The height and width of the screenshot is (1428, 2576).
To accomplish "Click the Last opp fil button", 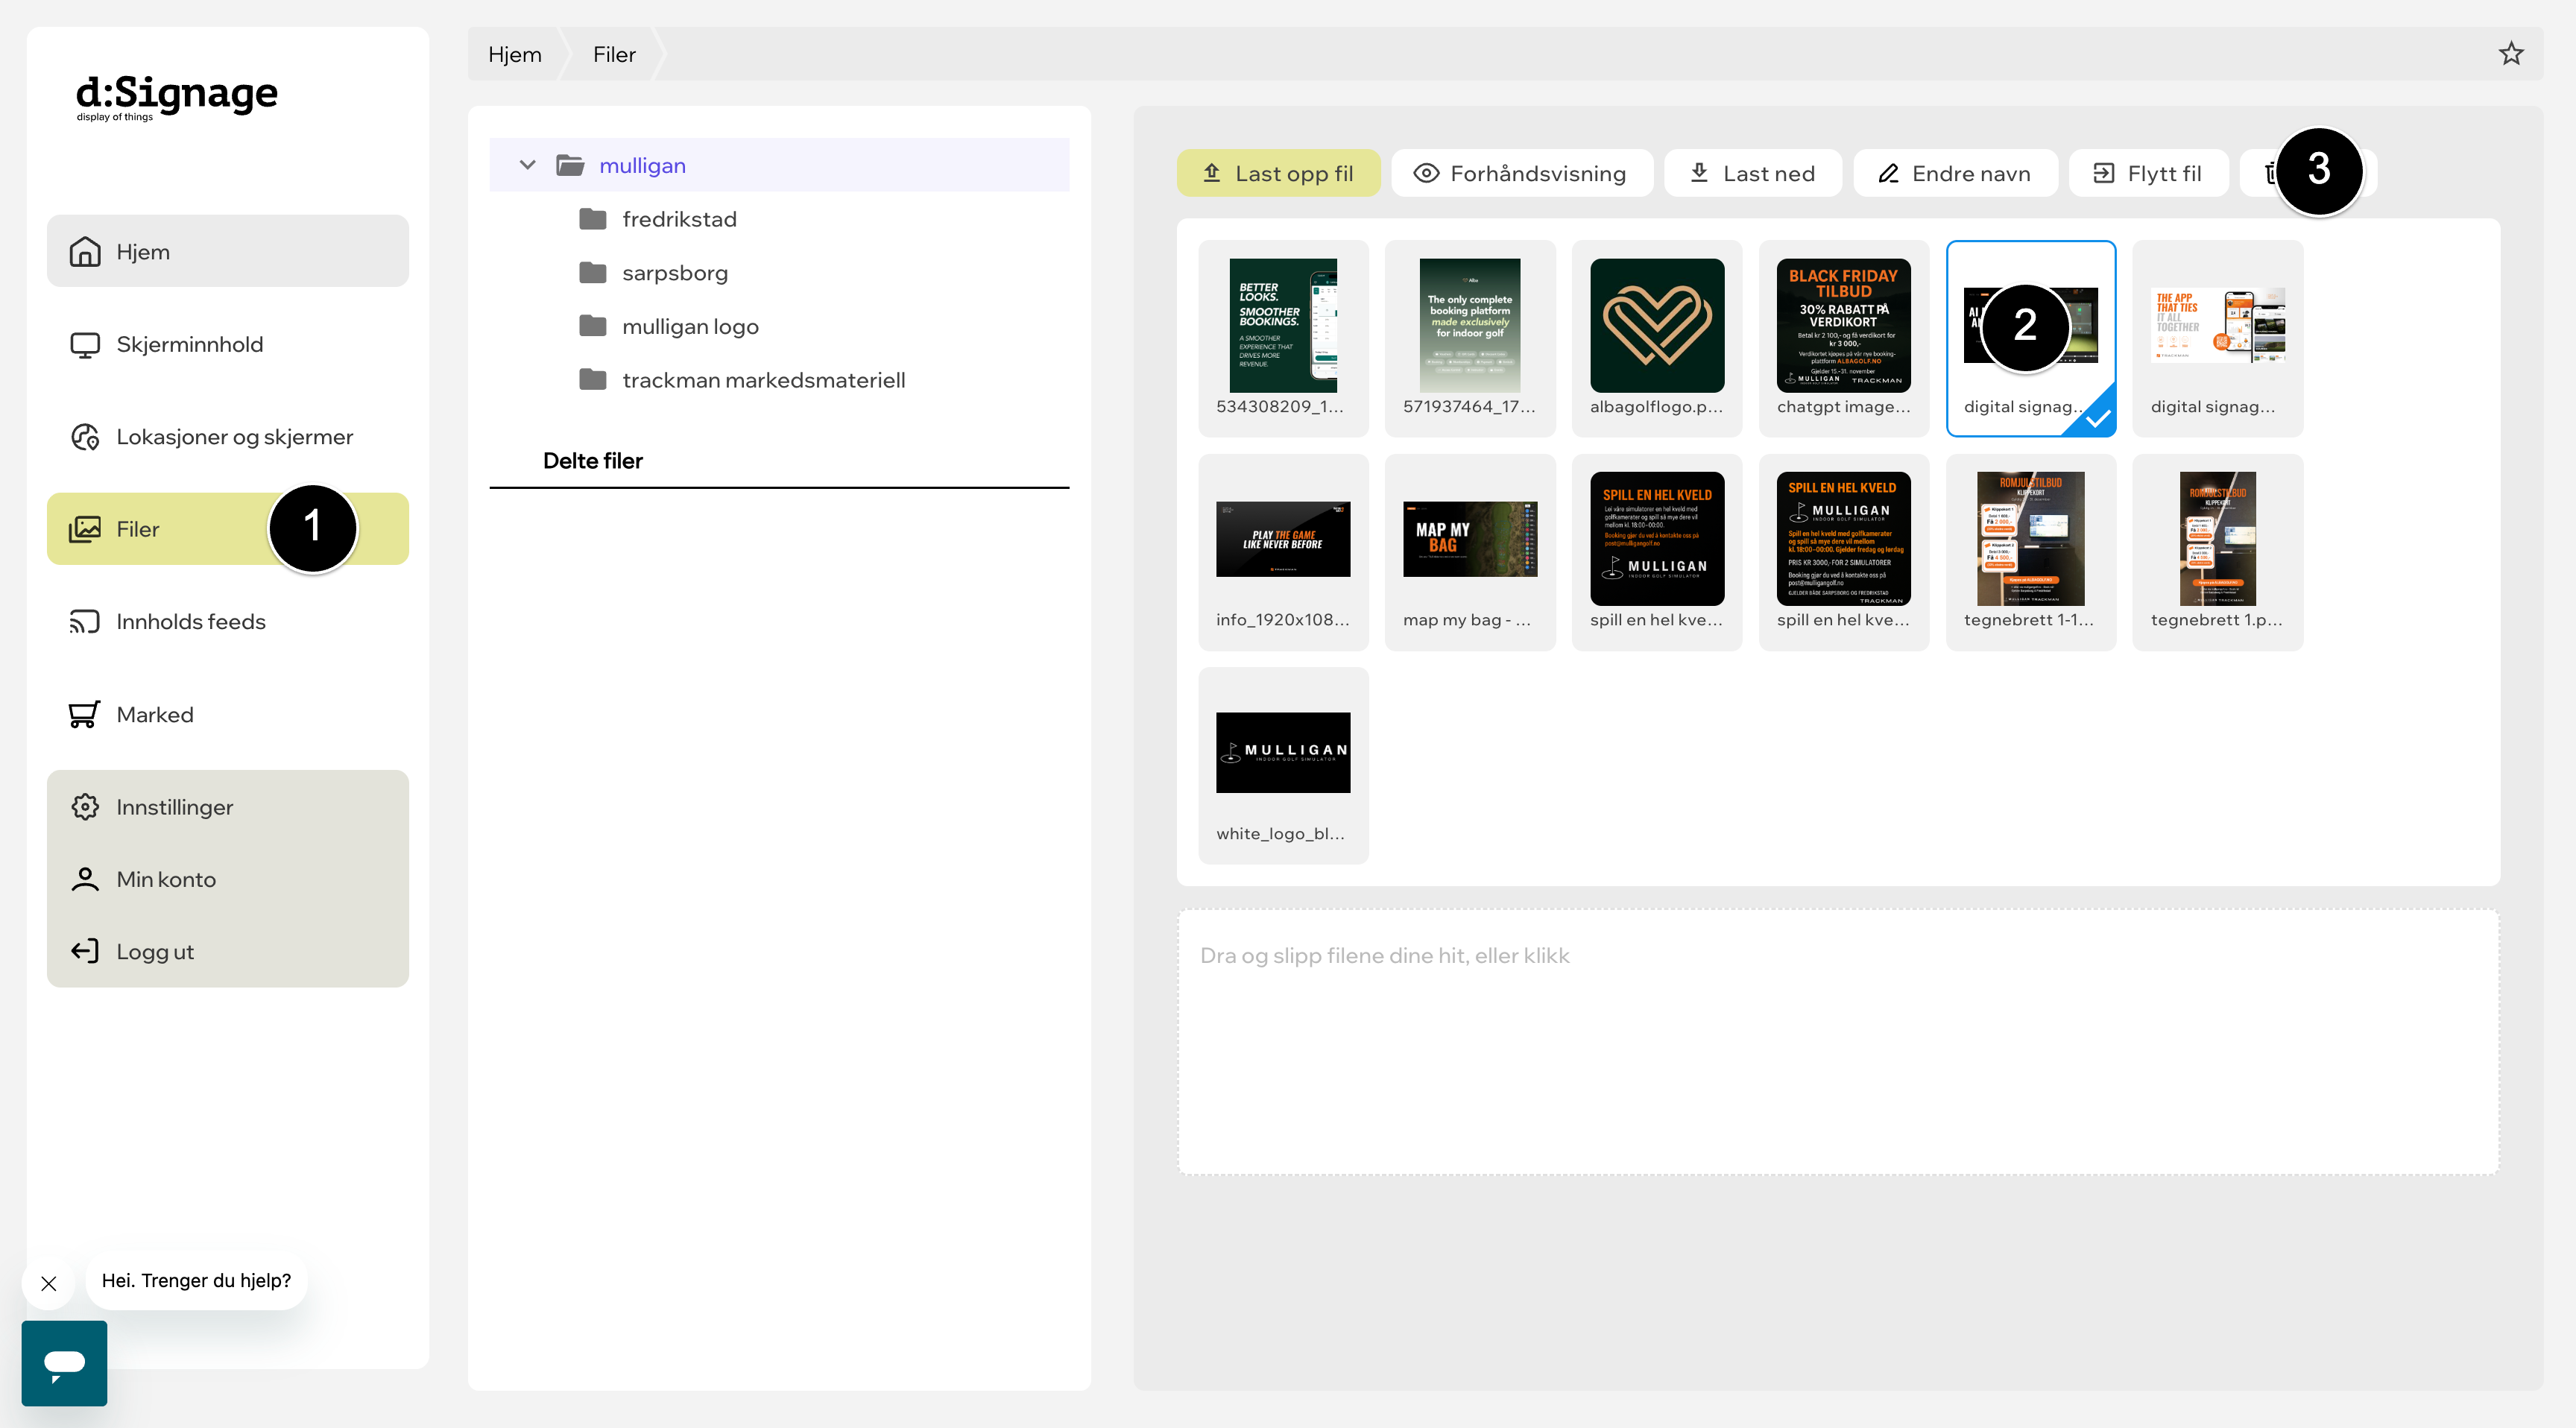I will click(x=1278, y=173).
